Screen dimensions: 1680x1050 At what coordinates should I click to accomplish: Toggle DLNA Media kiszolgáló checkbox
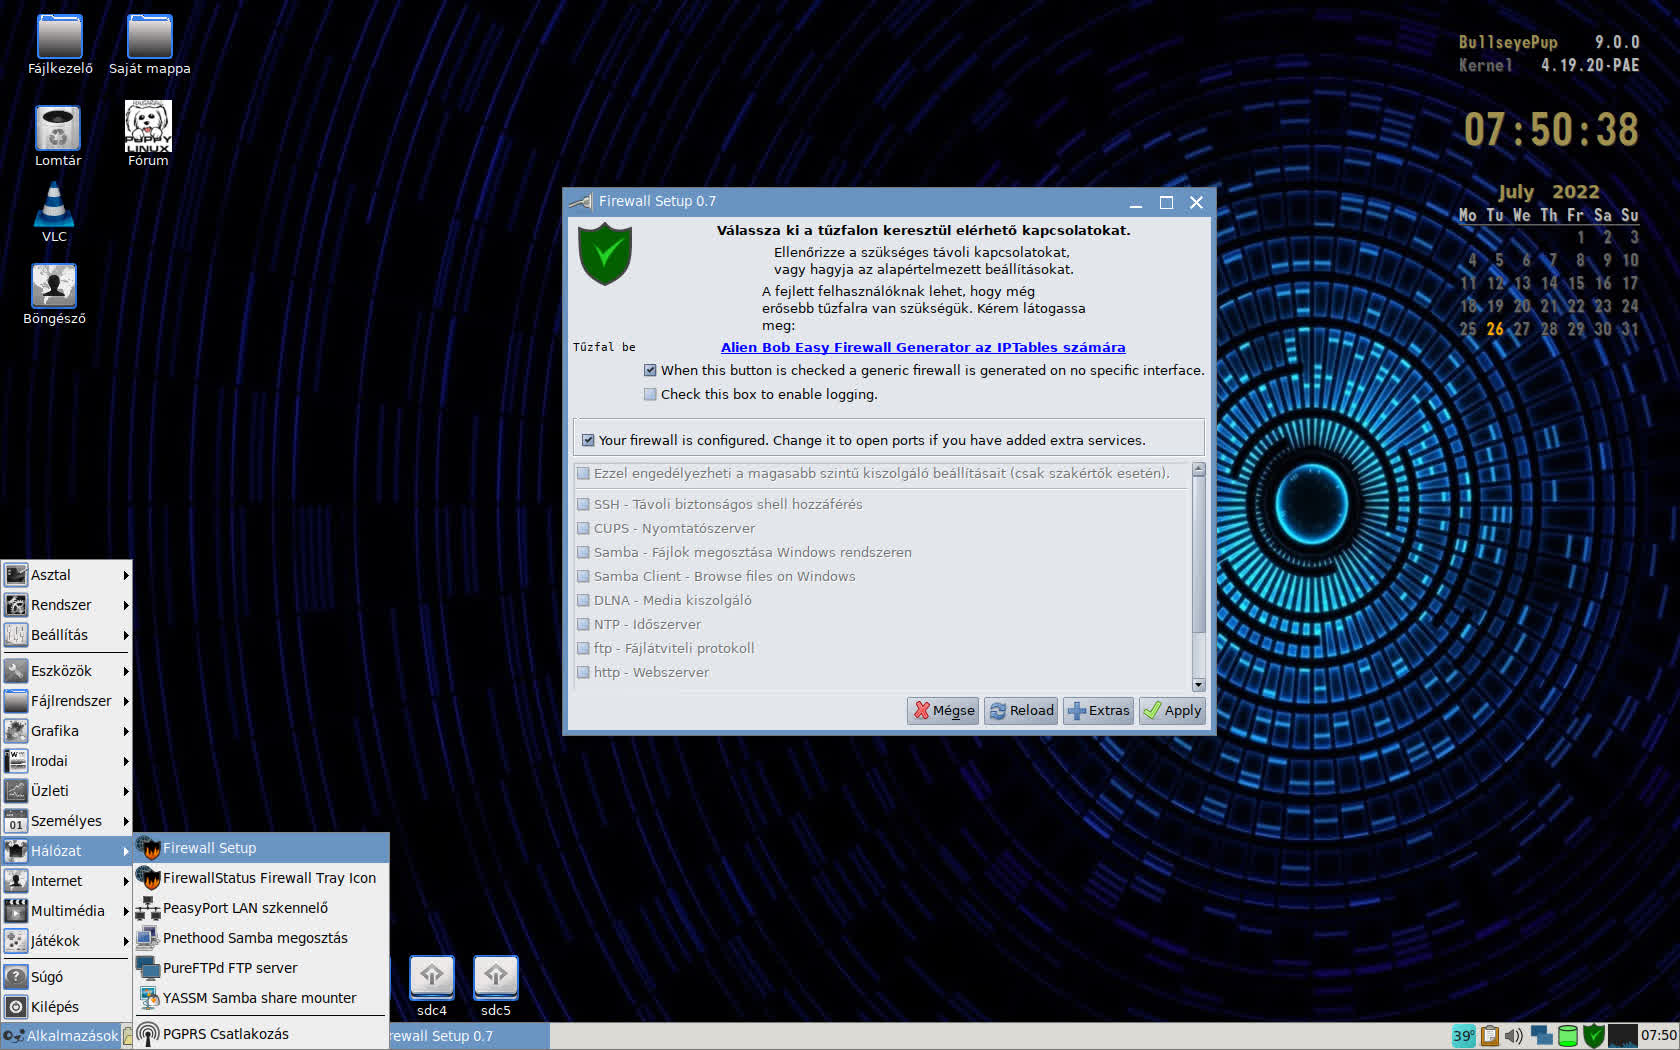click(583, 600)
